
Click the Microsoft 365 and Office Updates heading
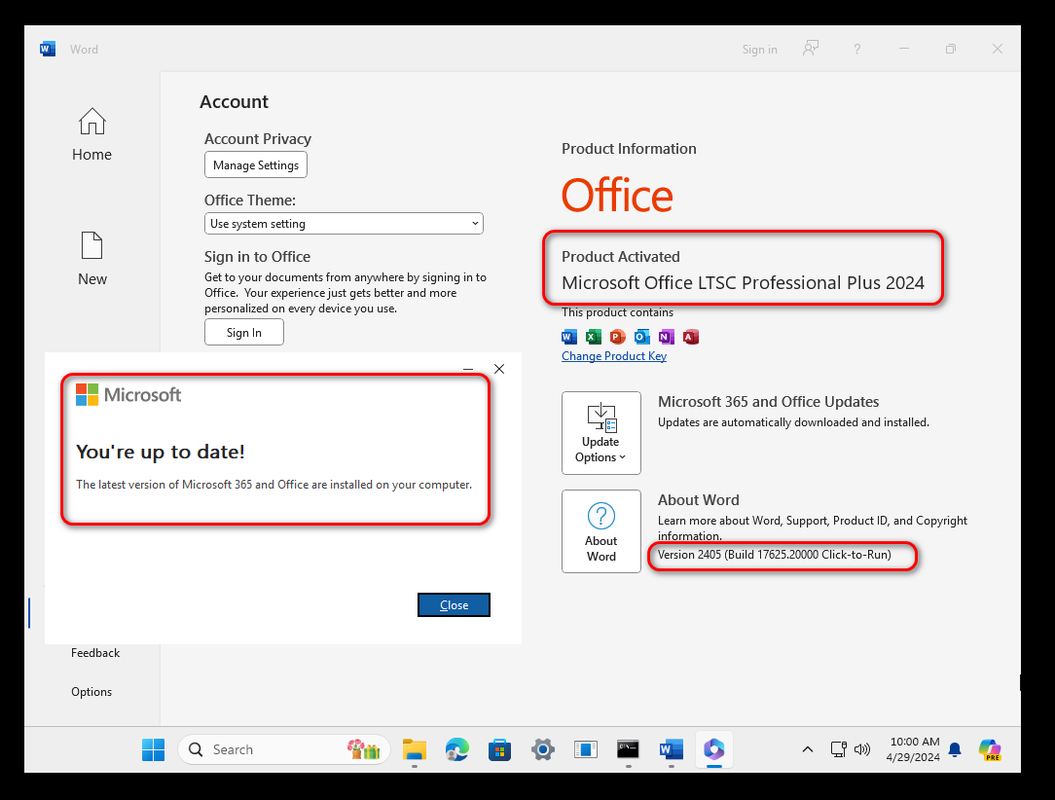coord(768,402)
